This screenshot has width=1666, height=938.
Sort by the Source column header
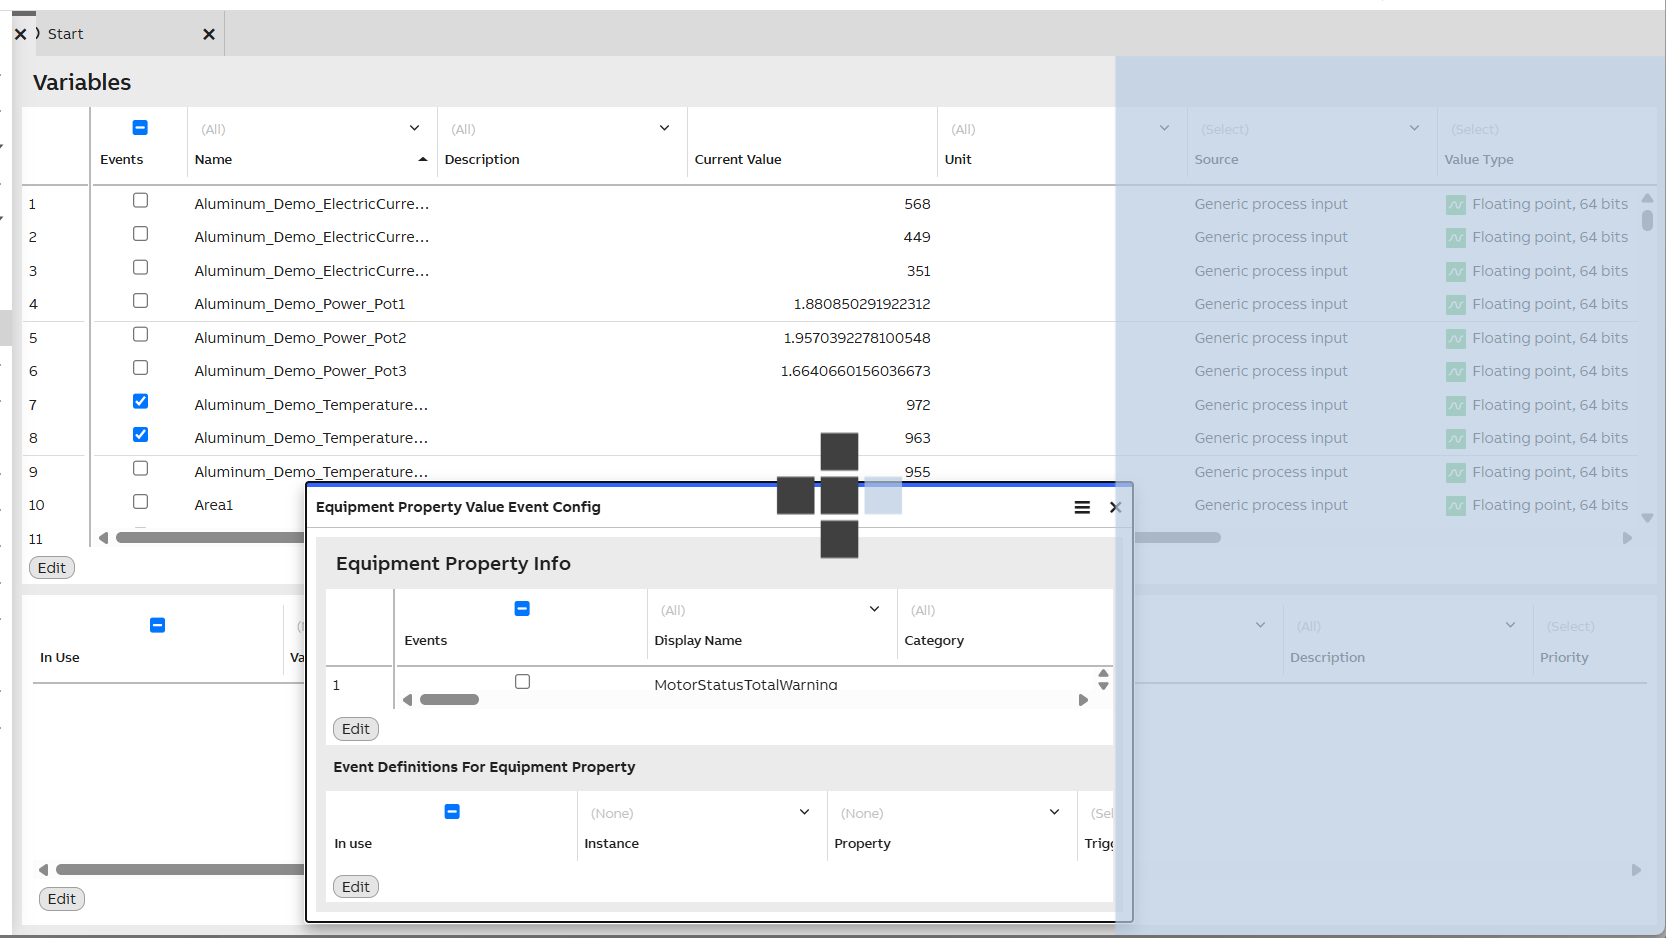coord(1216,159)
